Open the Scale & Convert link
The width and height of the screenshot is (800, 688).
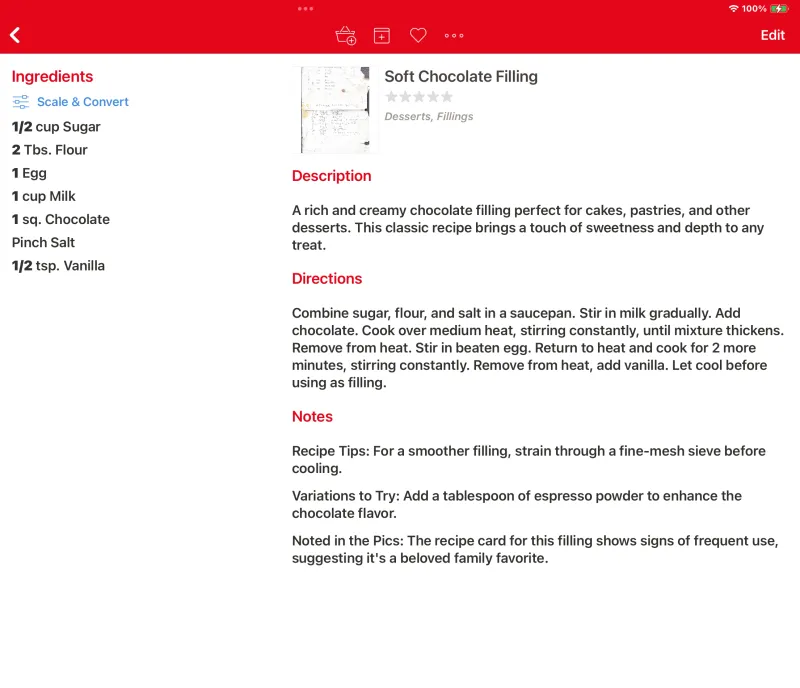[x=82, y=101]
